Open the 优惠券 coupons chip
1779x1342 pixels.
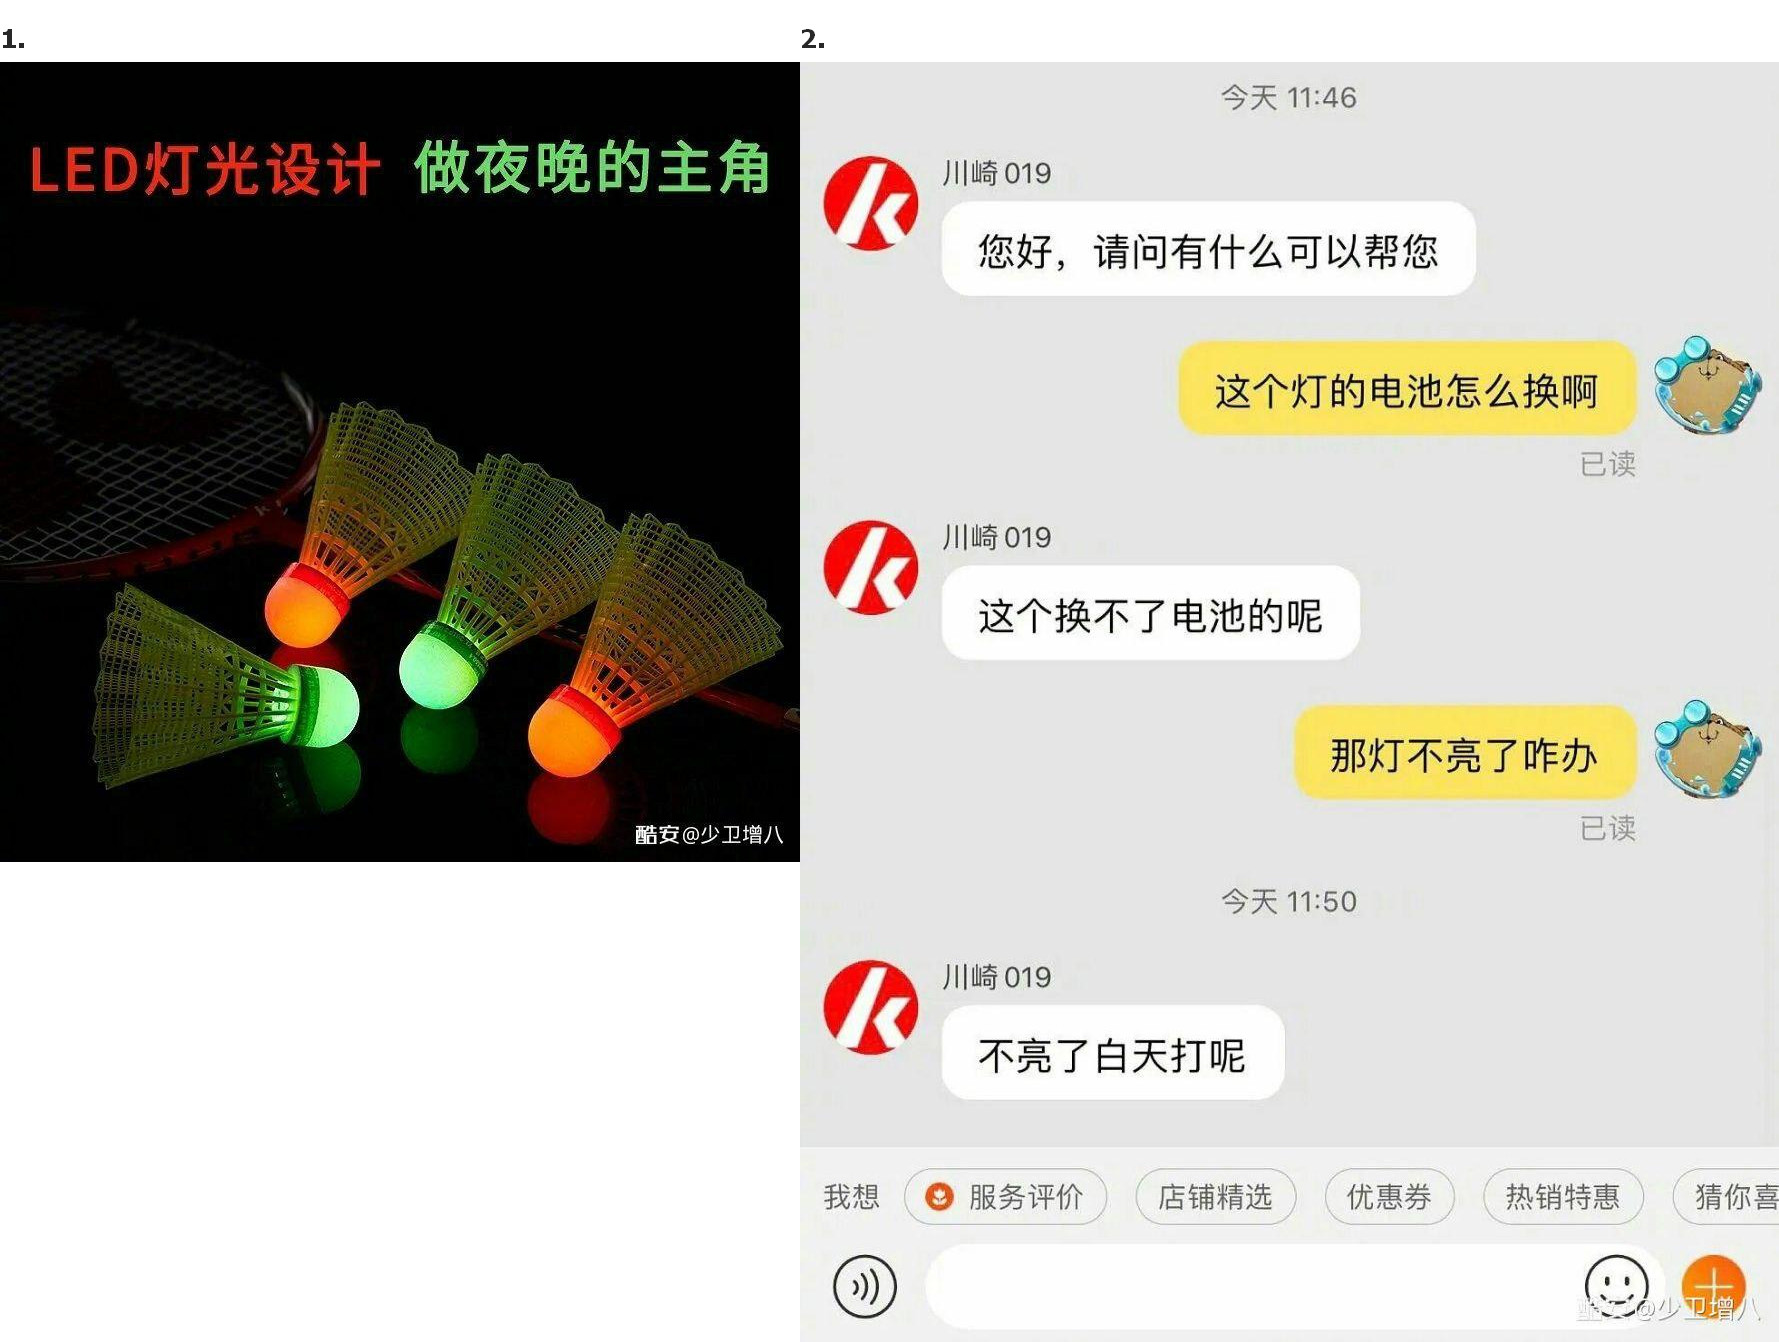point(1390,1196)
